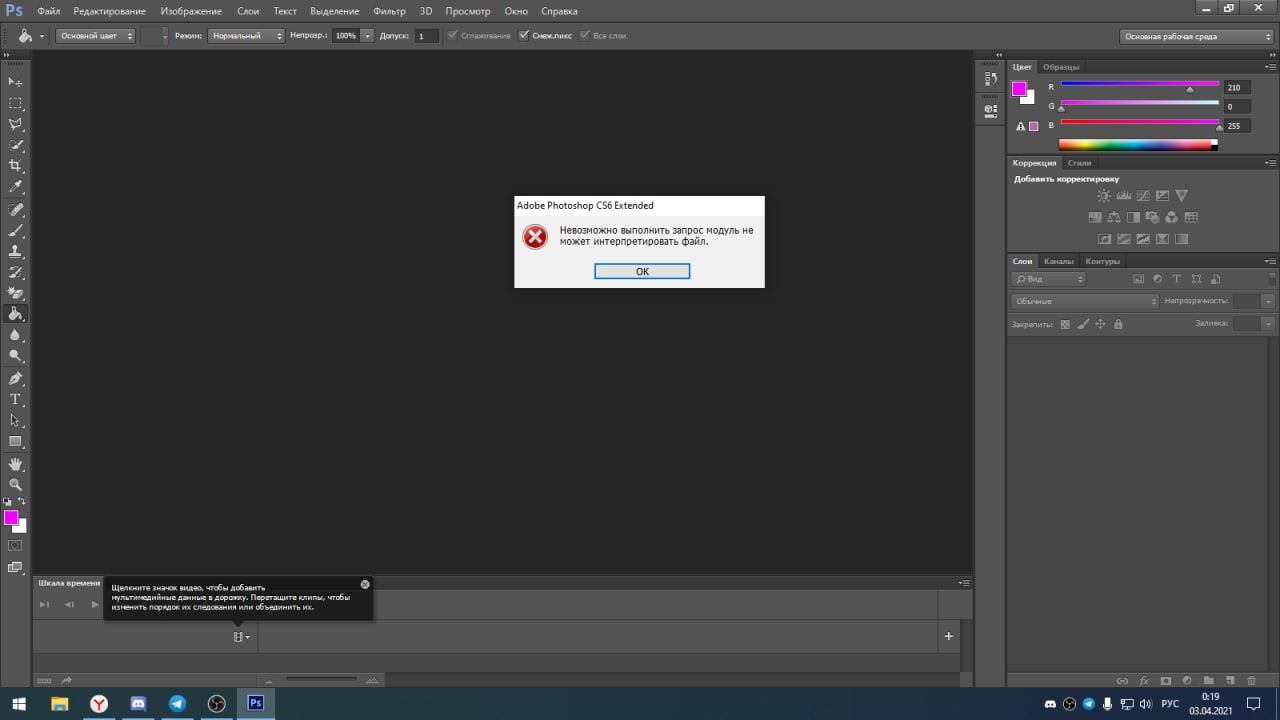
Task: Select the Paint Bucket tool in toolbox
Action: 15,314
